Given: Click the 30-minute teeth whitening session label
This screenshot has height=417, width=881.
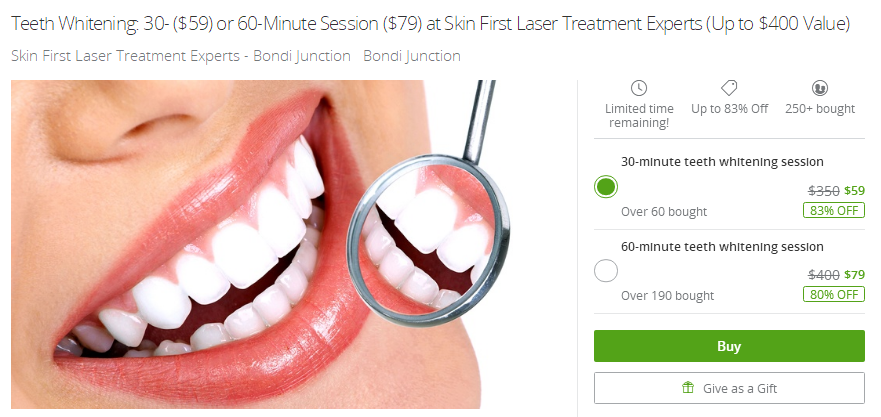Looking at the screenshot, I should coord(722,162).
